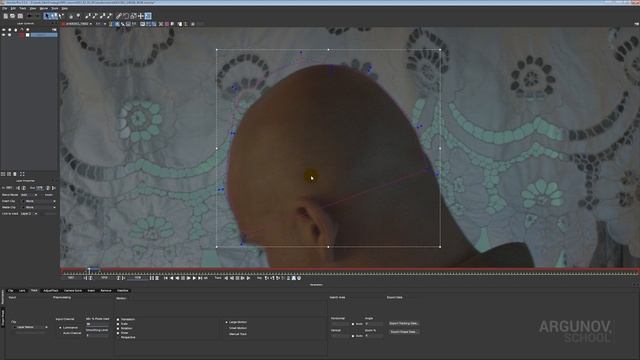Select the Luminance input channel option

click(60, 328)
